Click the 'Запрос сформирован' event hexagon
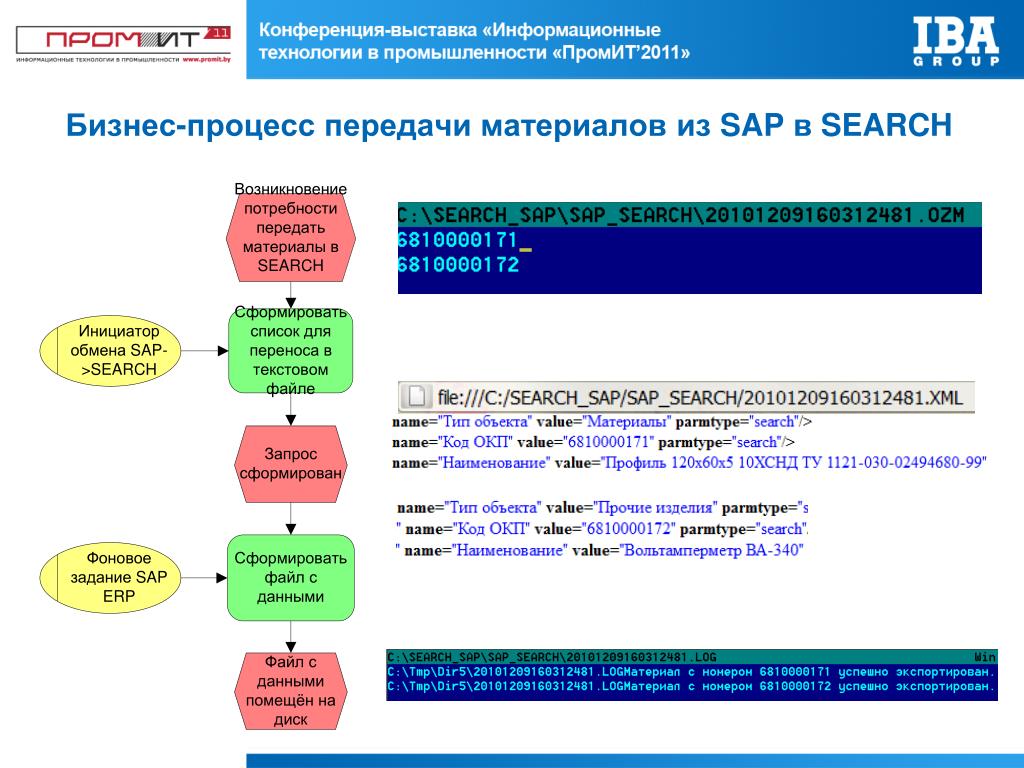The height and width of the screenshot is (768, 1024). (x=291, y=464)
